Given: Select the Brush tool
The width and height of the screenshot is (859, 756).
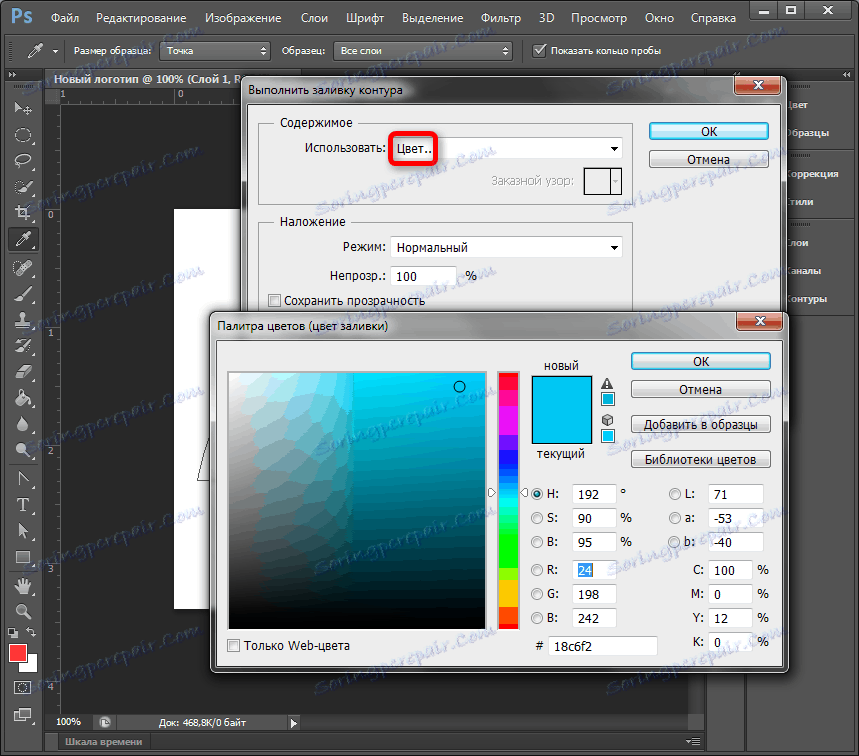Looking at the screenshot, I should [x=22, y=294].
